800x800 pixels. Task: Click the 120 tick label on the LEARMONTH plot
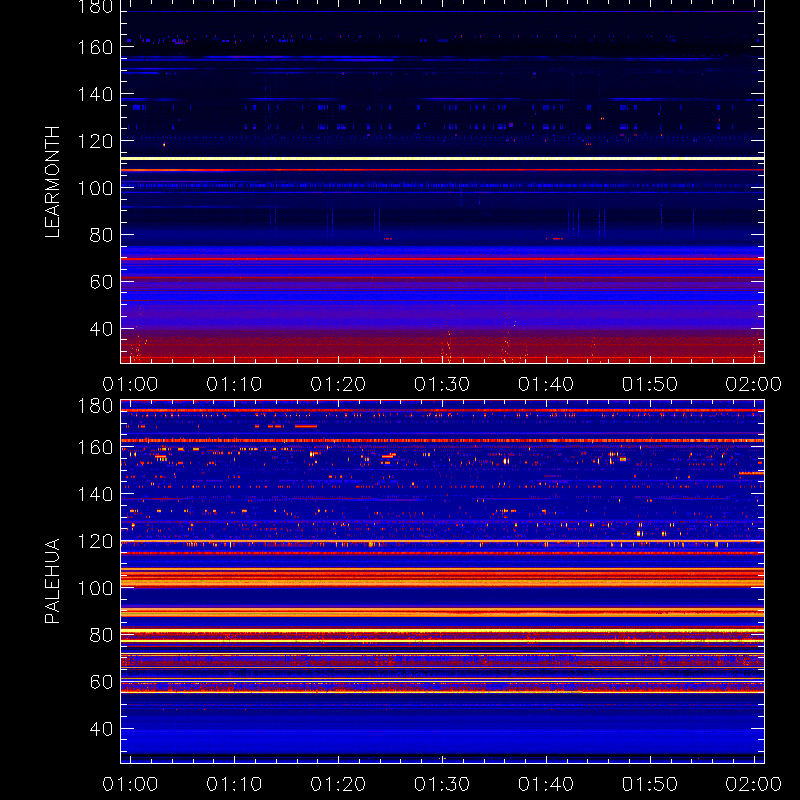pos(95,141)
